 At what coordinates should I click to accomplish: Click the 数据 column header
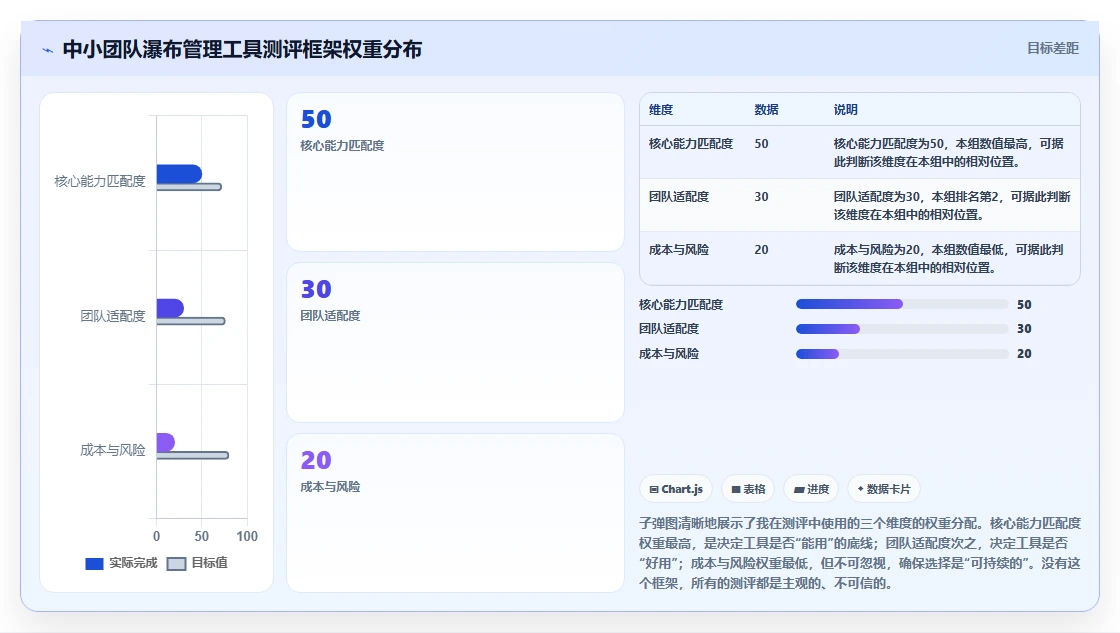point(766,110)
